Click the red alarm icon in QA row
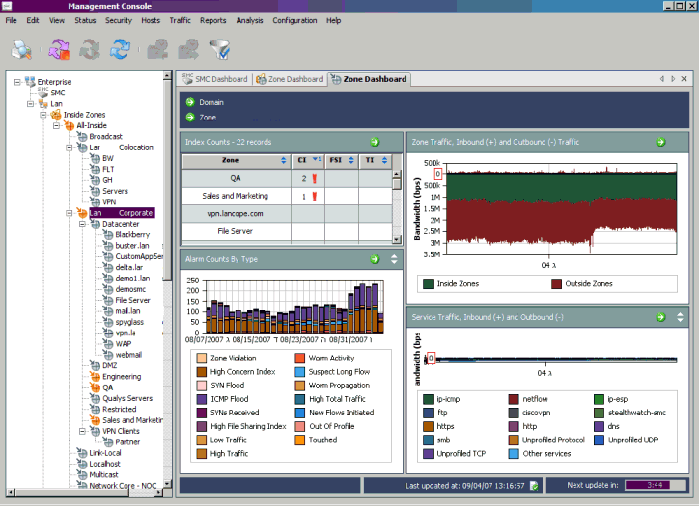Viewport: 699px width, 506px height. tap(315, 178)
